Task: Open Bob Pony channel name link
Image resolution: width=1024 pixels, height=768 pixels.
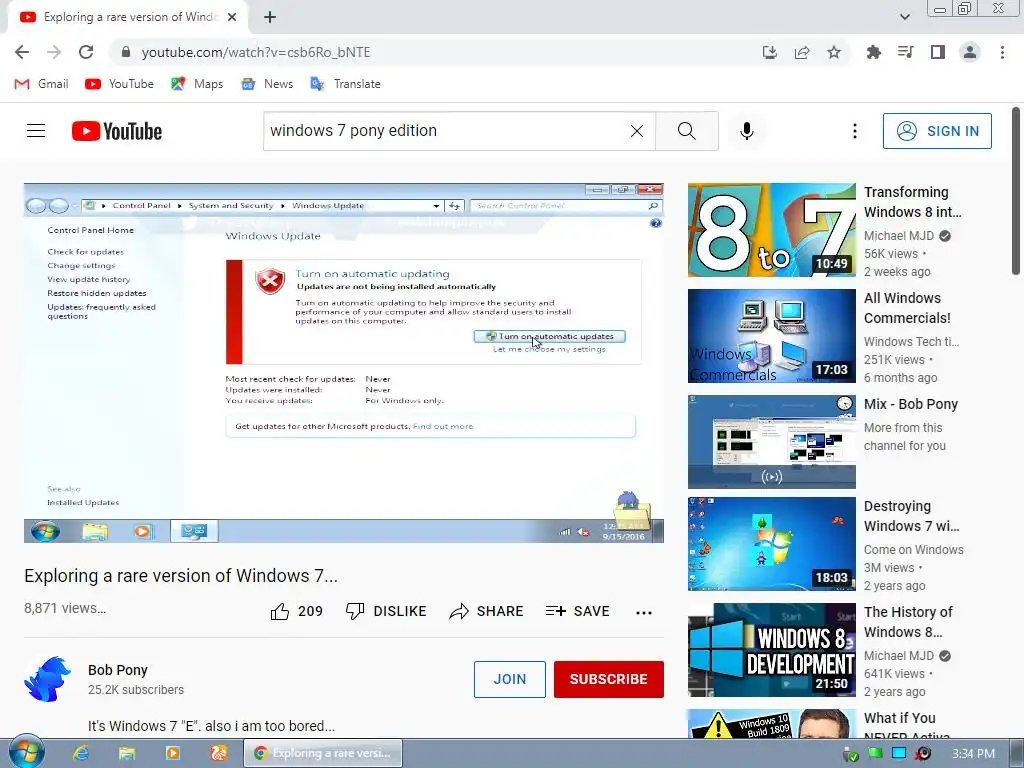Action: point(118,670)
